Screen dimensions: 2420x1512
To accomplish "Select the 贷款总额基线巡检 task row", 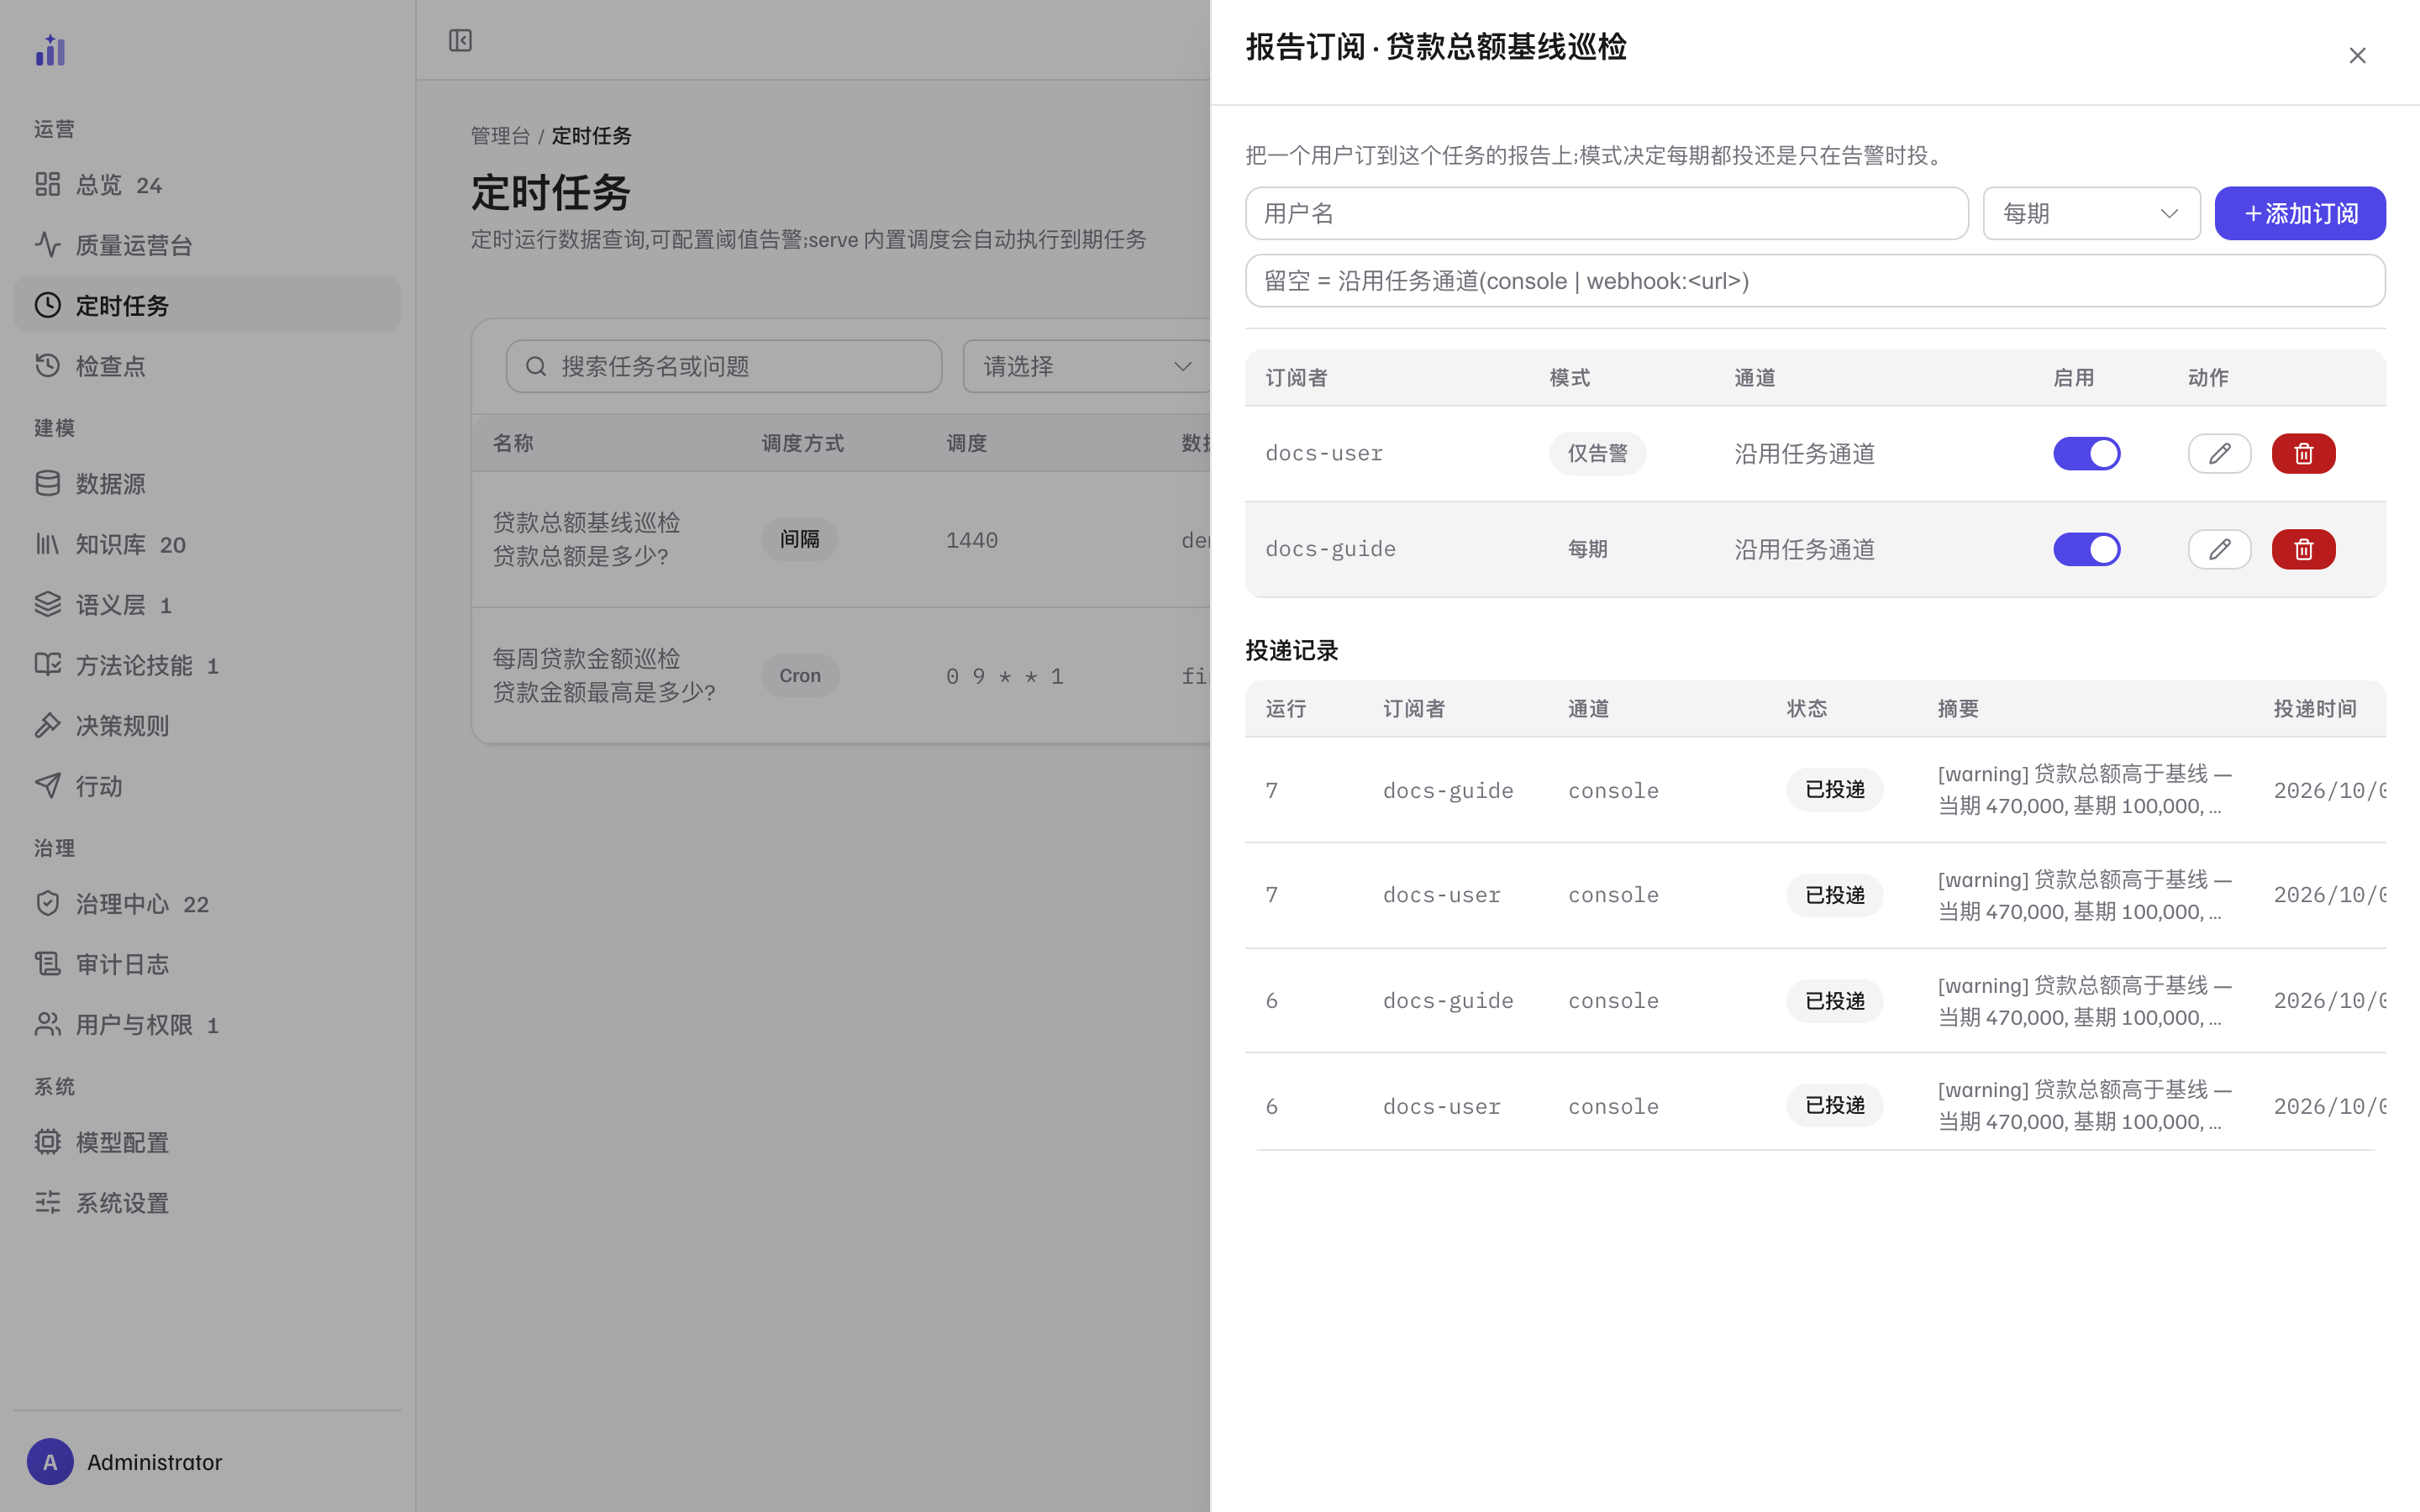I will (841, 539).
